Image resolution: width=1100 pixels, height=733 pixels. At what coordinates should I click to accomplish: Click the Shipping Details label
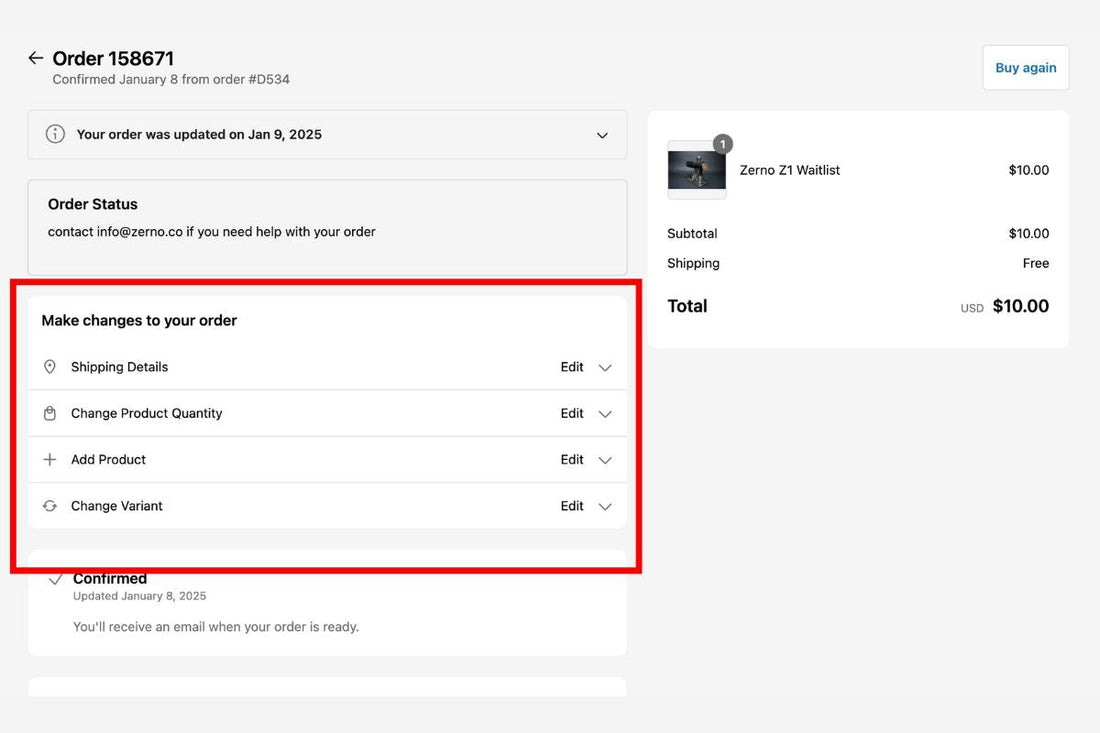(x=119, y=367)
